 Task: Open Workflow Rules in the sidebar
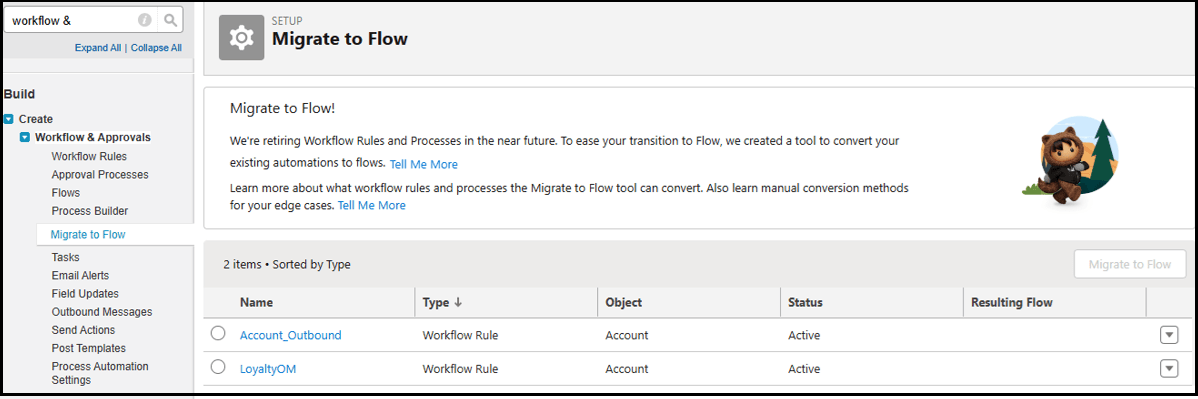coord(89,156)
